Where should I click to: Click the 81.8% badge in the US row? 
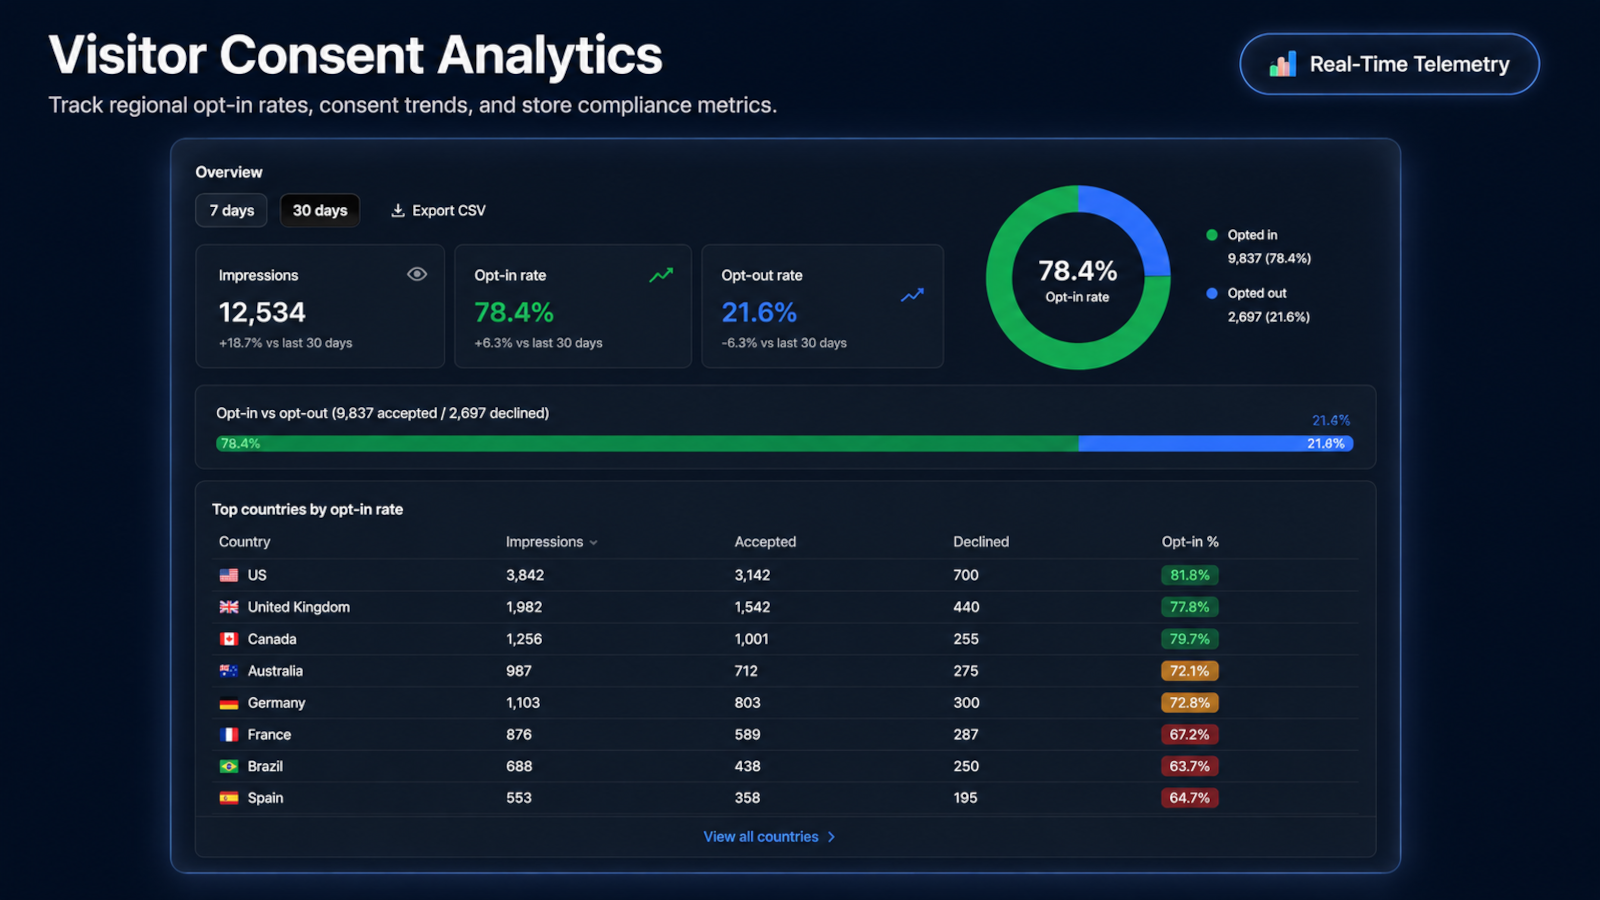pyautogui.click(x=1190, y=575)
